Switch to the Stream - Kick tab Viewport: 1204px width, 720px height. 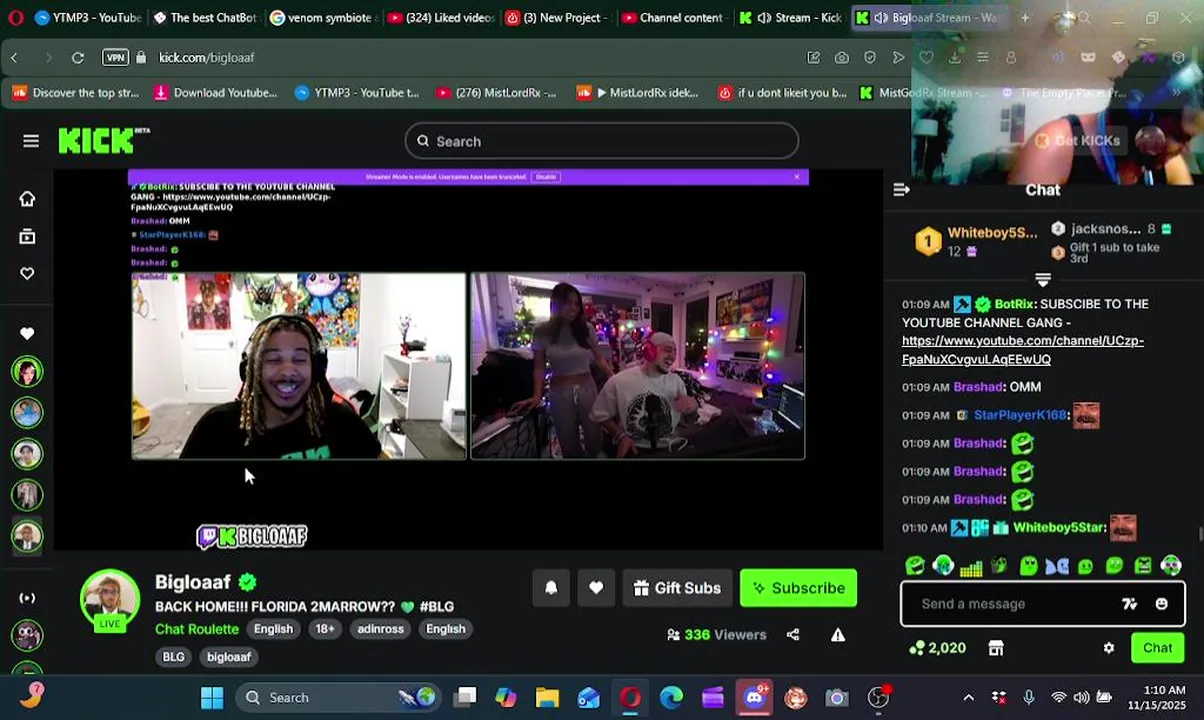click(x=792, y=18)
